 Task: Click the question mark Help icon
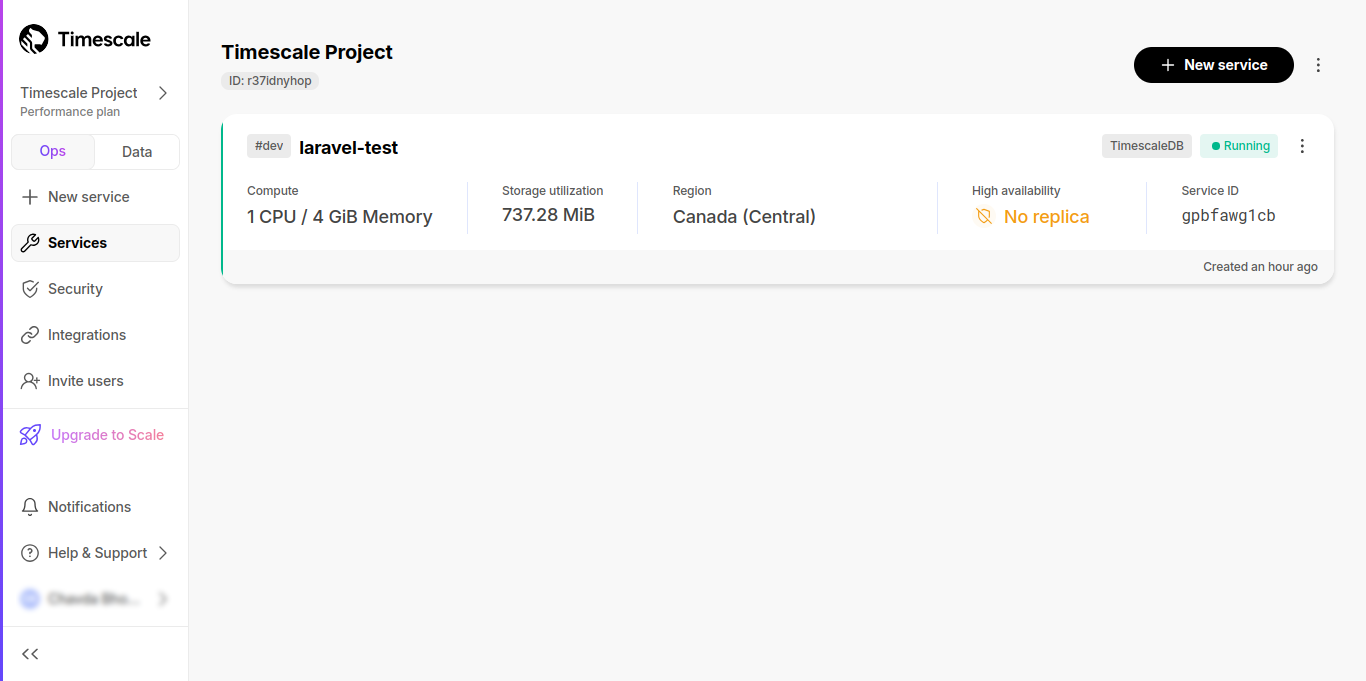click(30, 553)
